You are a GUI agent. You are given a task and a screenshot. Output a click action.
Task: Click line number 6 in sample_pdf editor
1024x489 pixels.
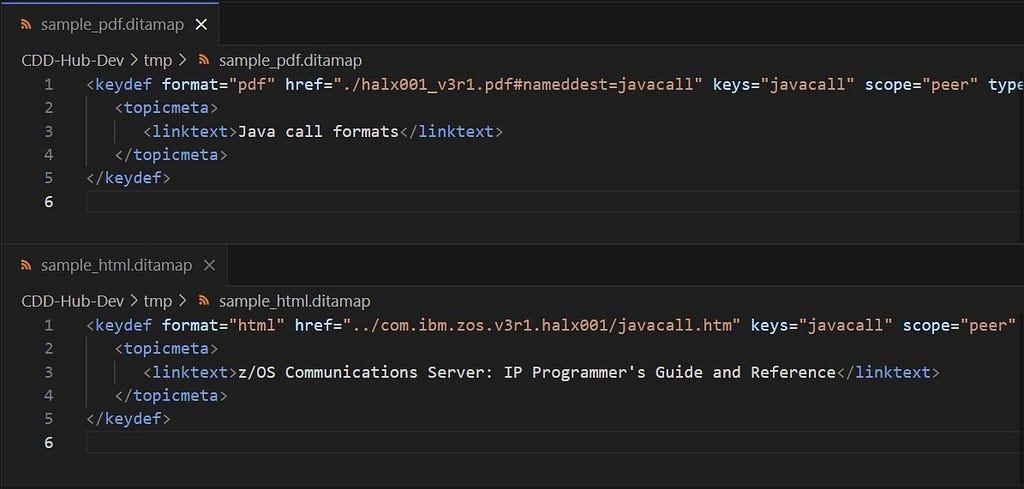48,202
